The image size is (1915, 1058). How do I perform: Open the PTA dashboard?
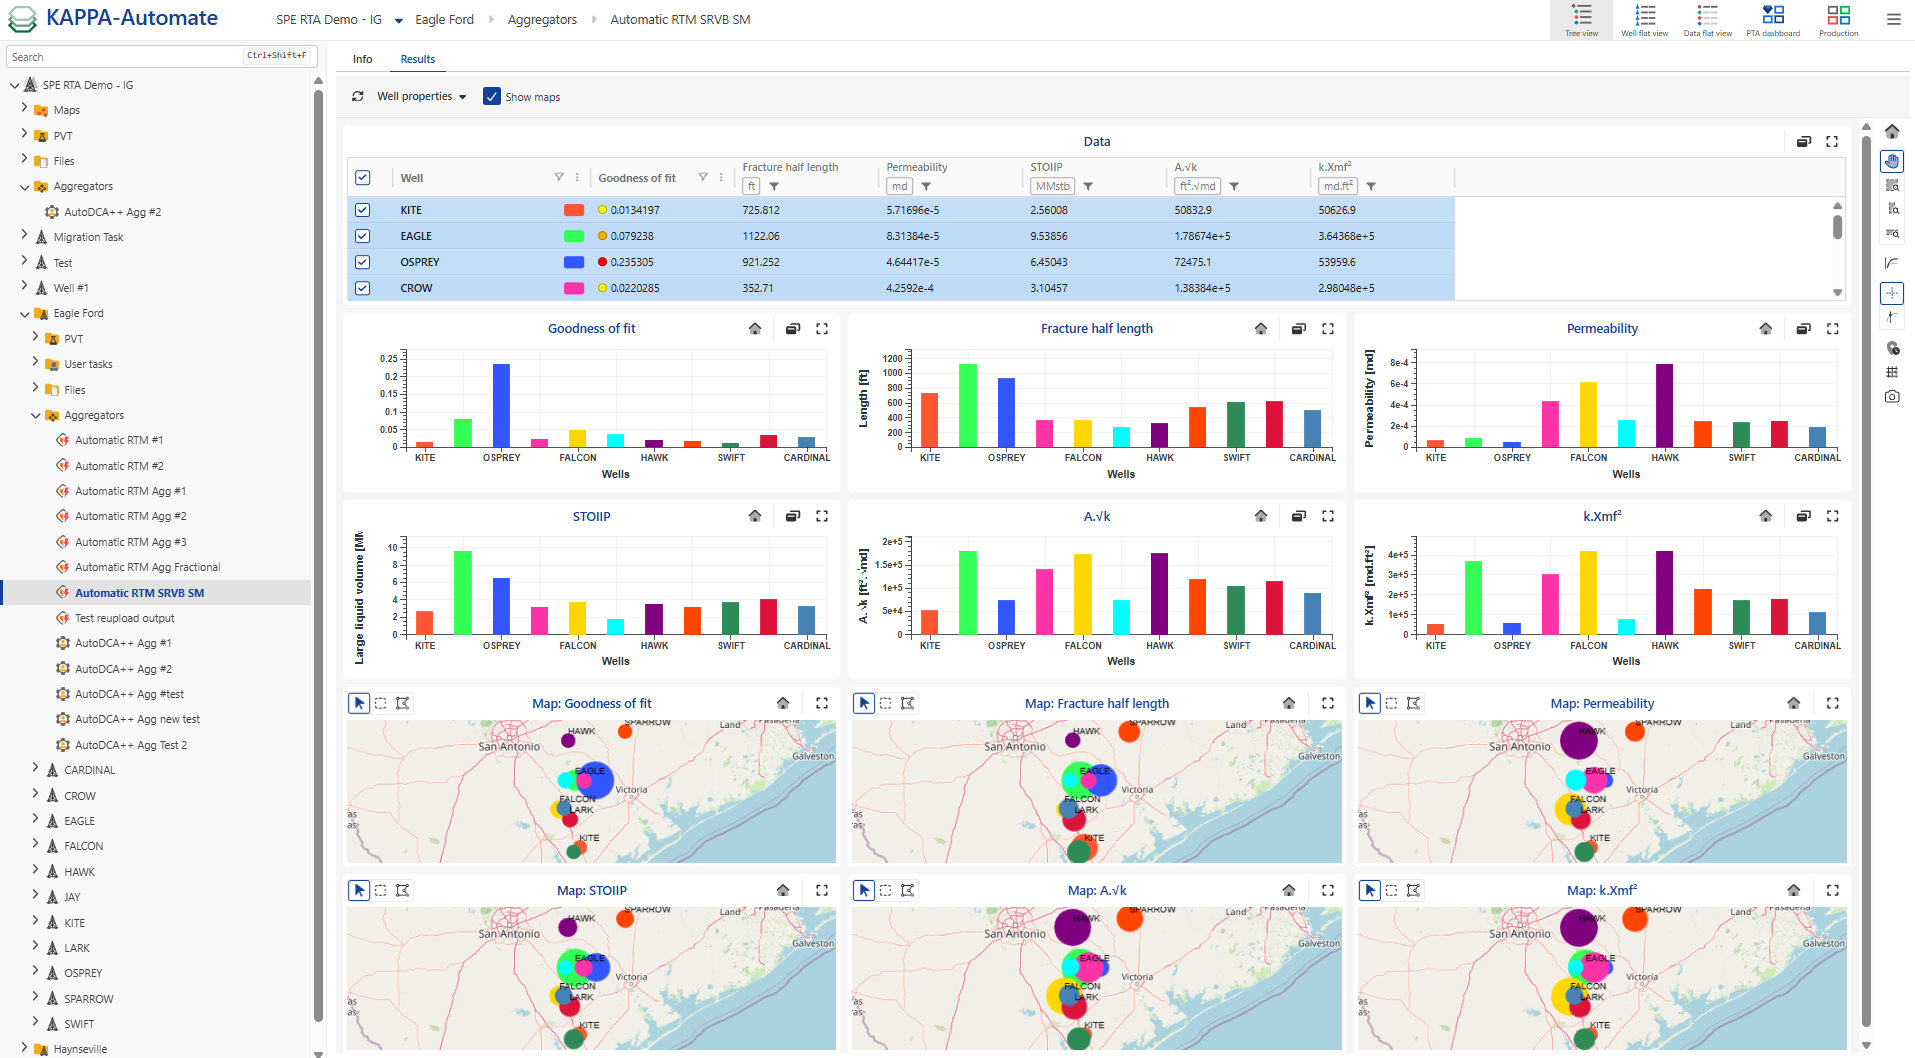(1773, 20)
